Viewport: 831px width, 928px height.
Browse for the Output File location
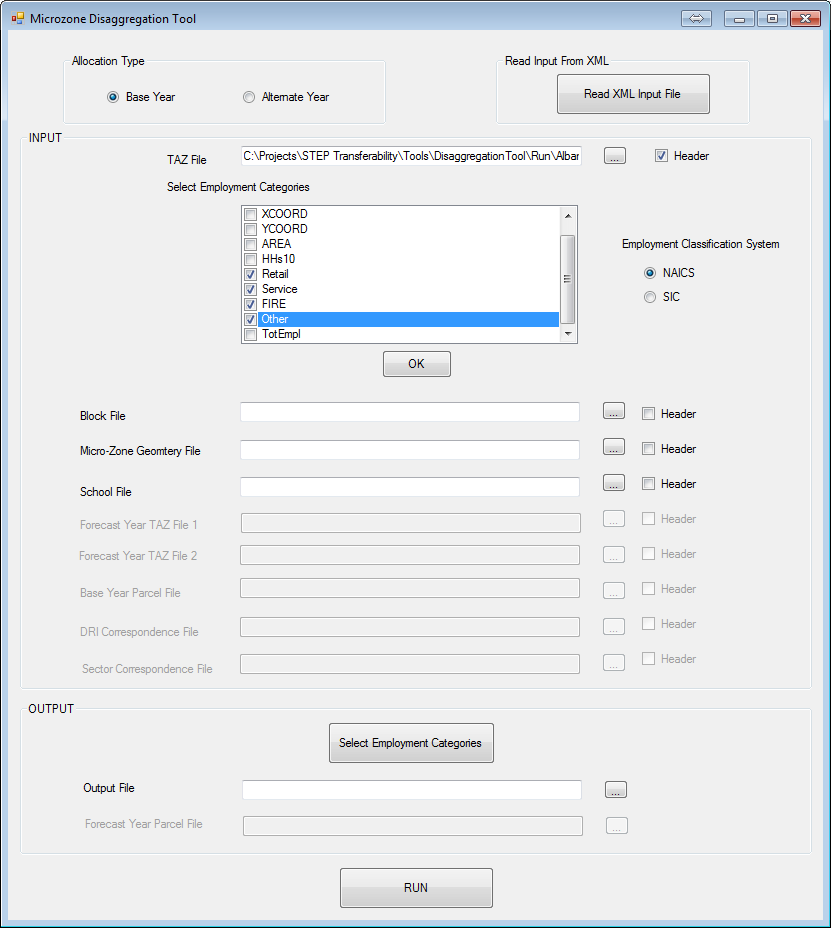[616, 790]
